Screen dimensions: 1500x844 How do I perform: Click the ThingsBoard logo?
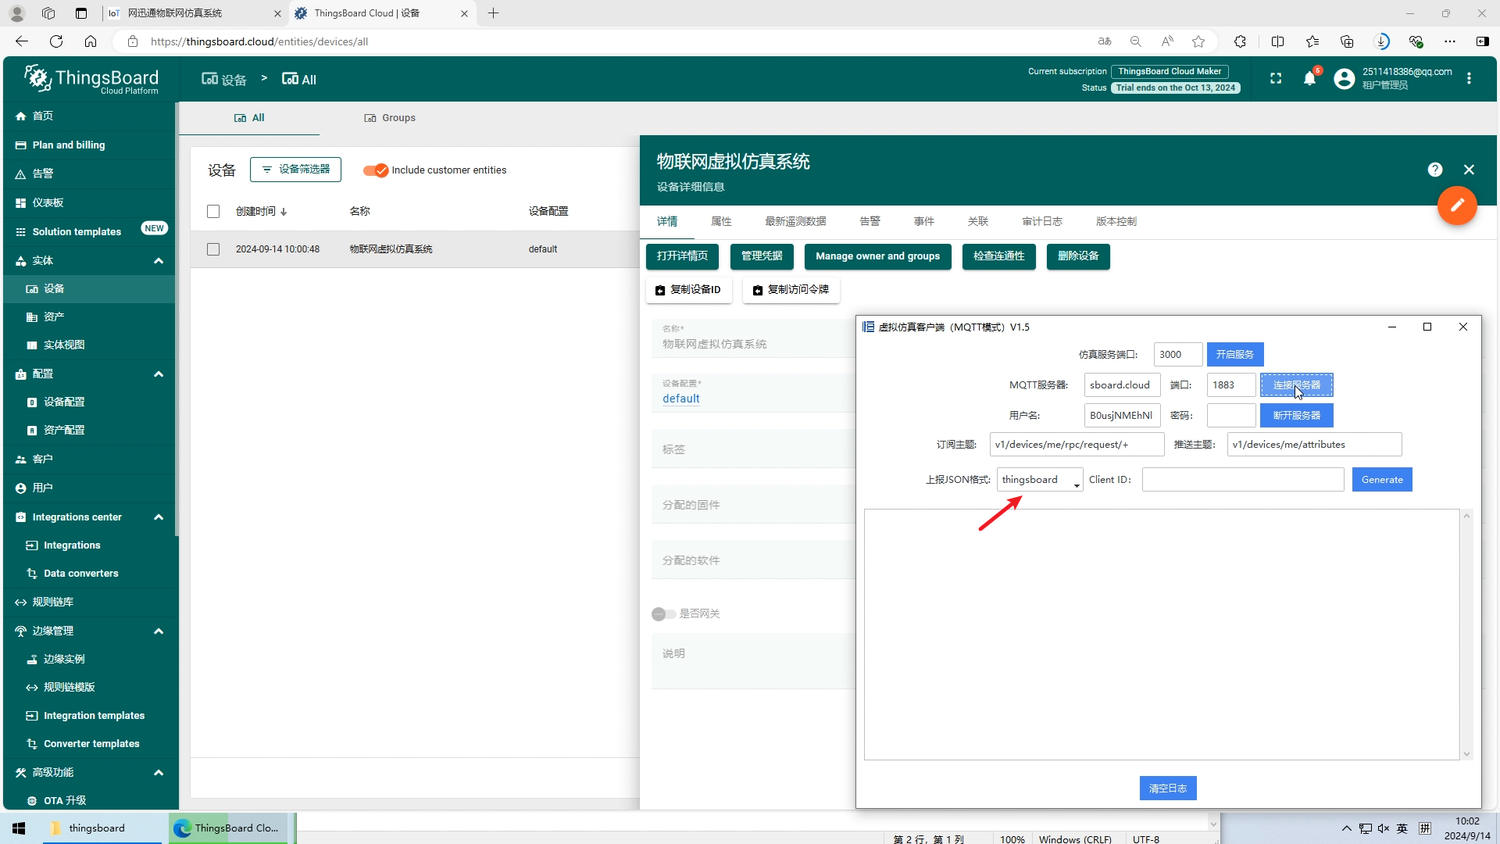[x=91, y=79]
